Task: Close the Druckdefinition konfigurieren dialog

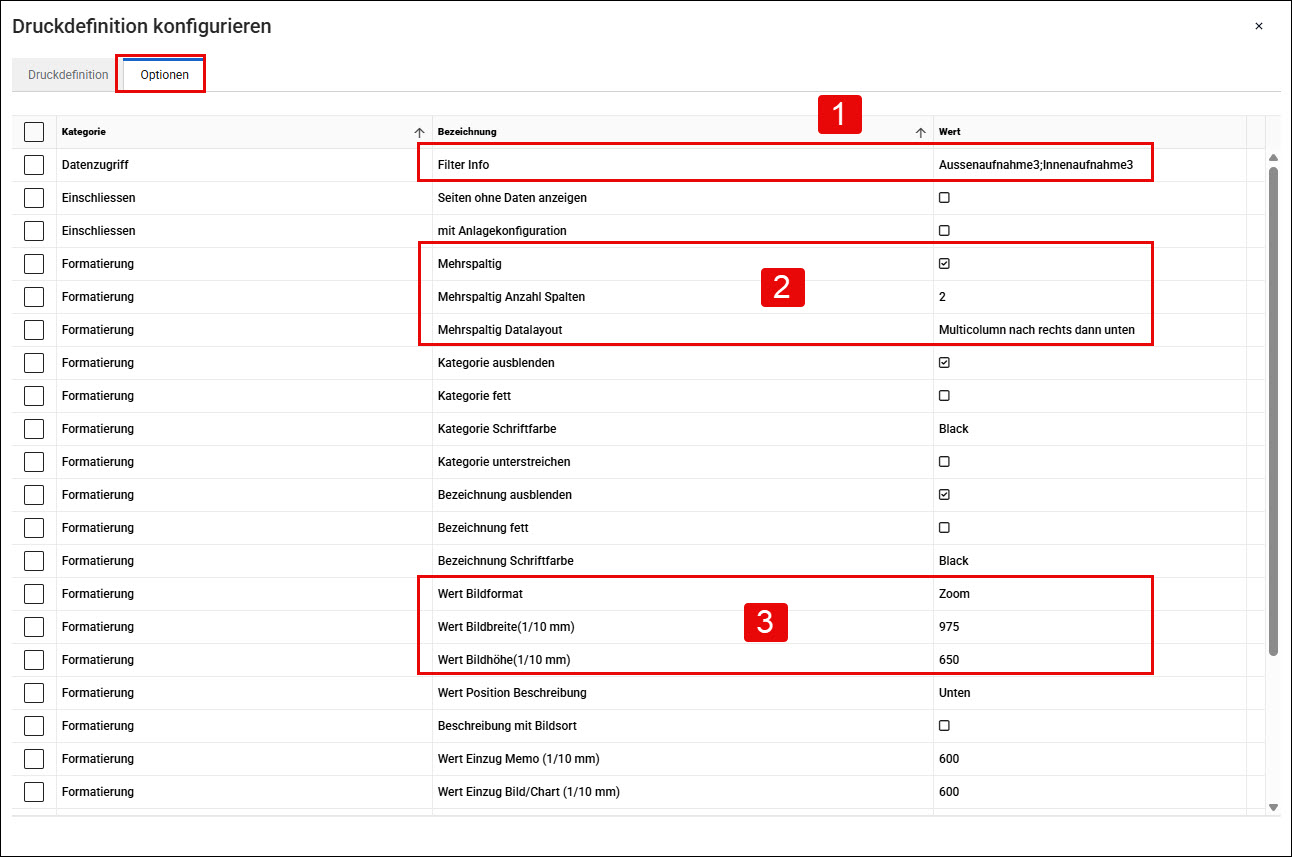Action: [x=1259, y=27]
